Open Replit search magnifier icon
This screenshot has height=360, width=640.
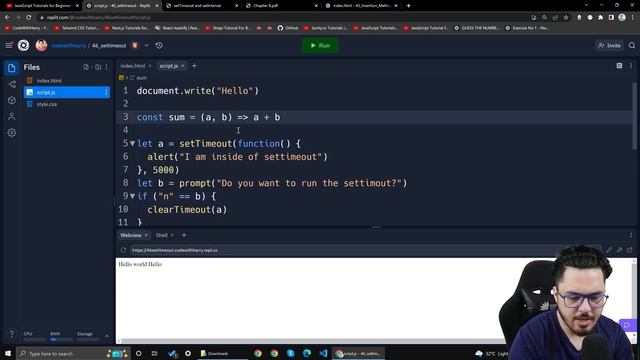pyautogui.click(x=632, y=45)
